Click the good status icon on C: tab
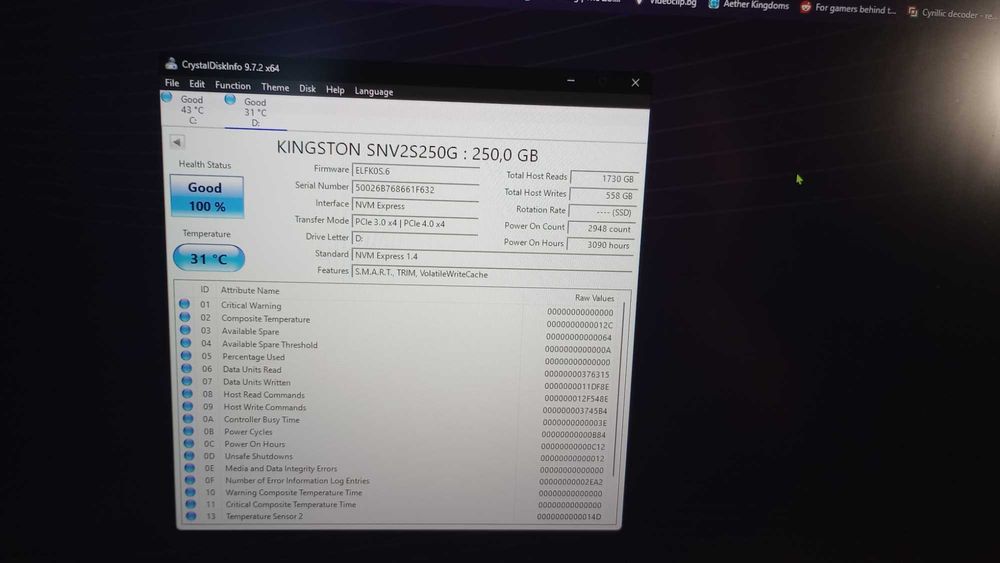This screenshot has height=563, width=1000. [167, 98]
